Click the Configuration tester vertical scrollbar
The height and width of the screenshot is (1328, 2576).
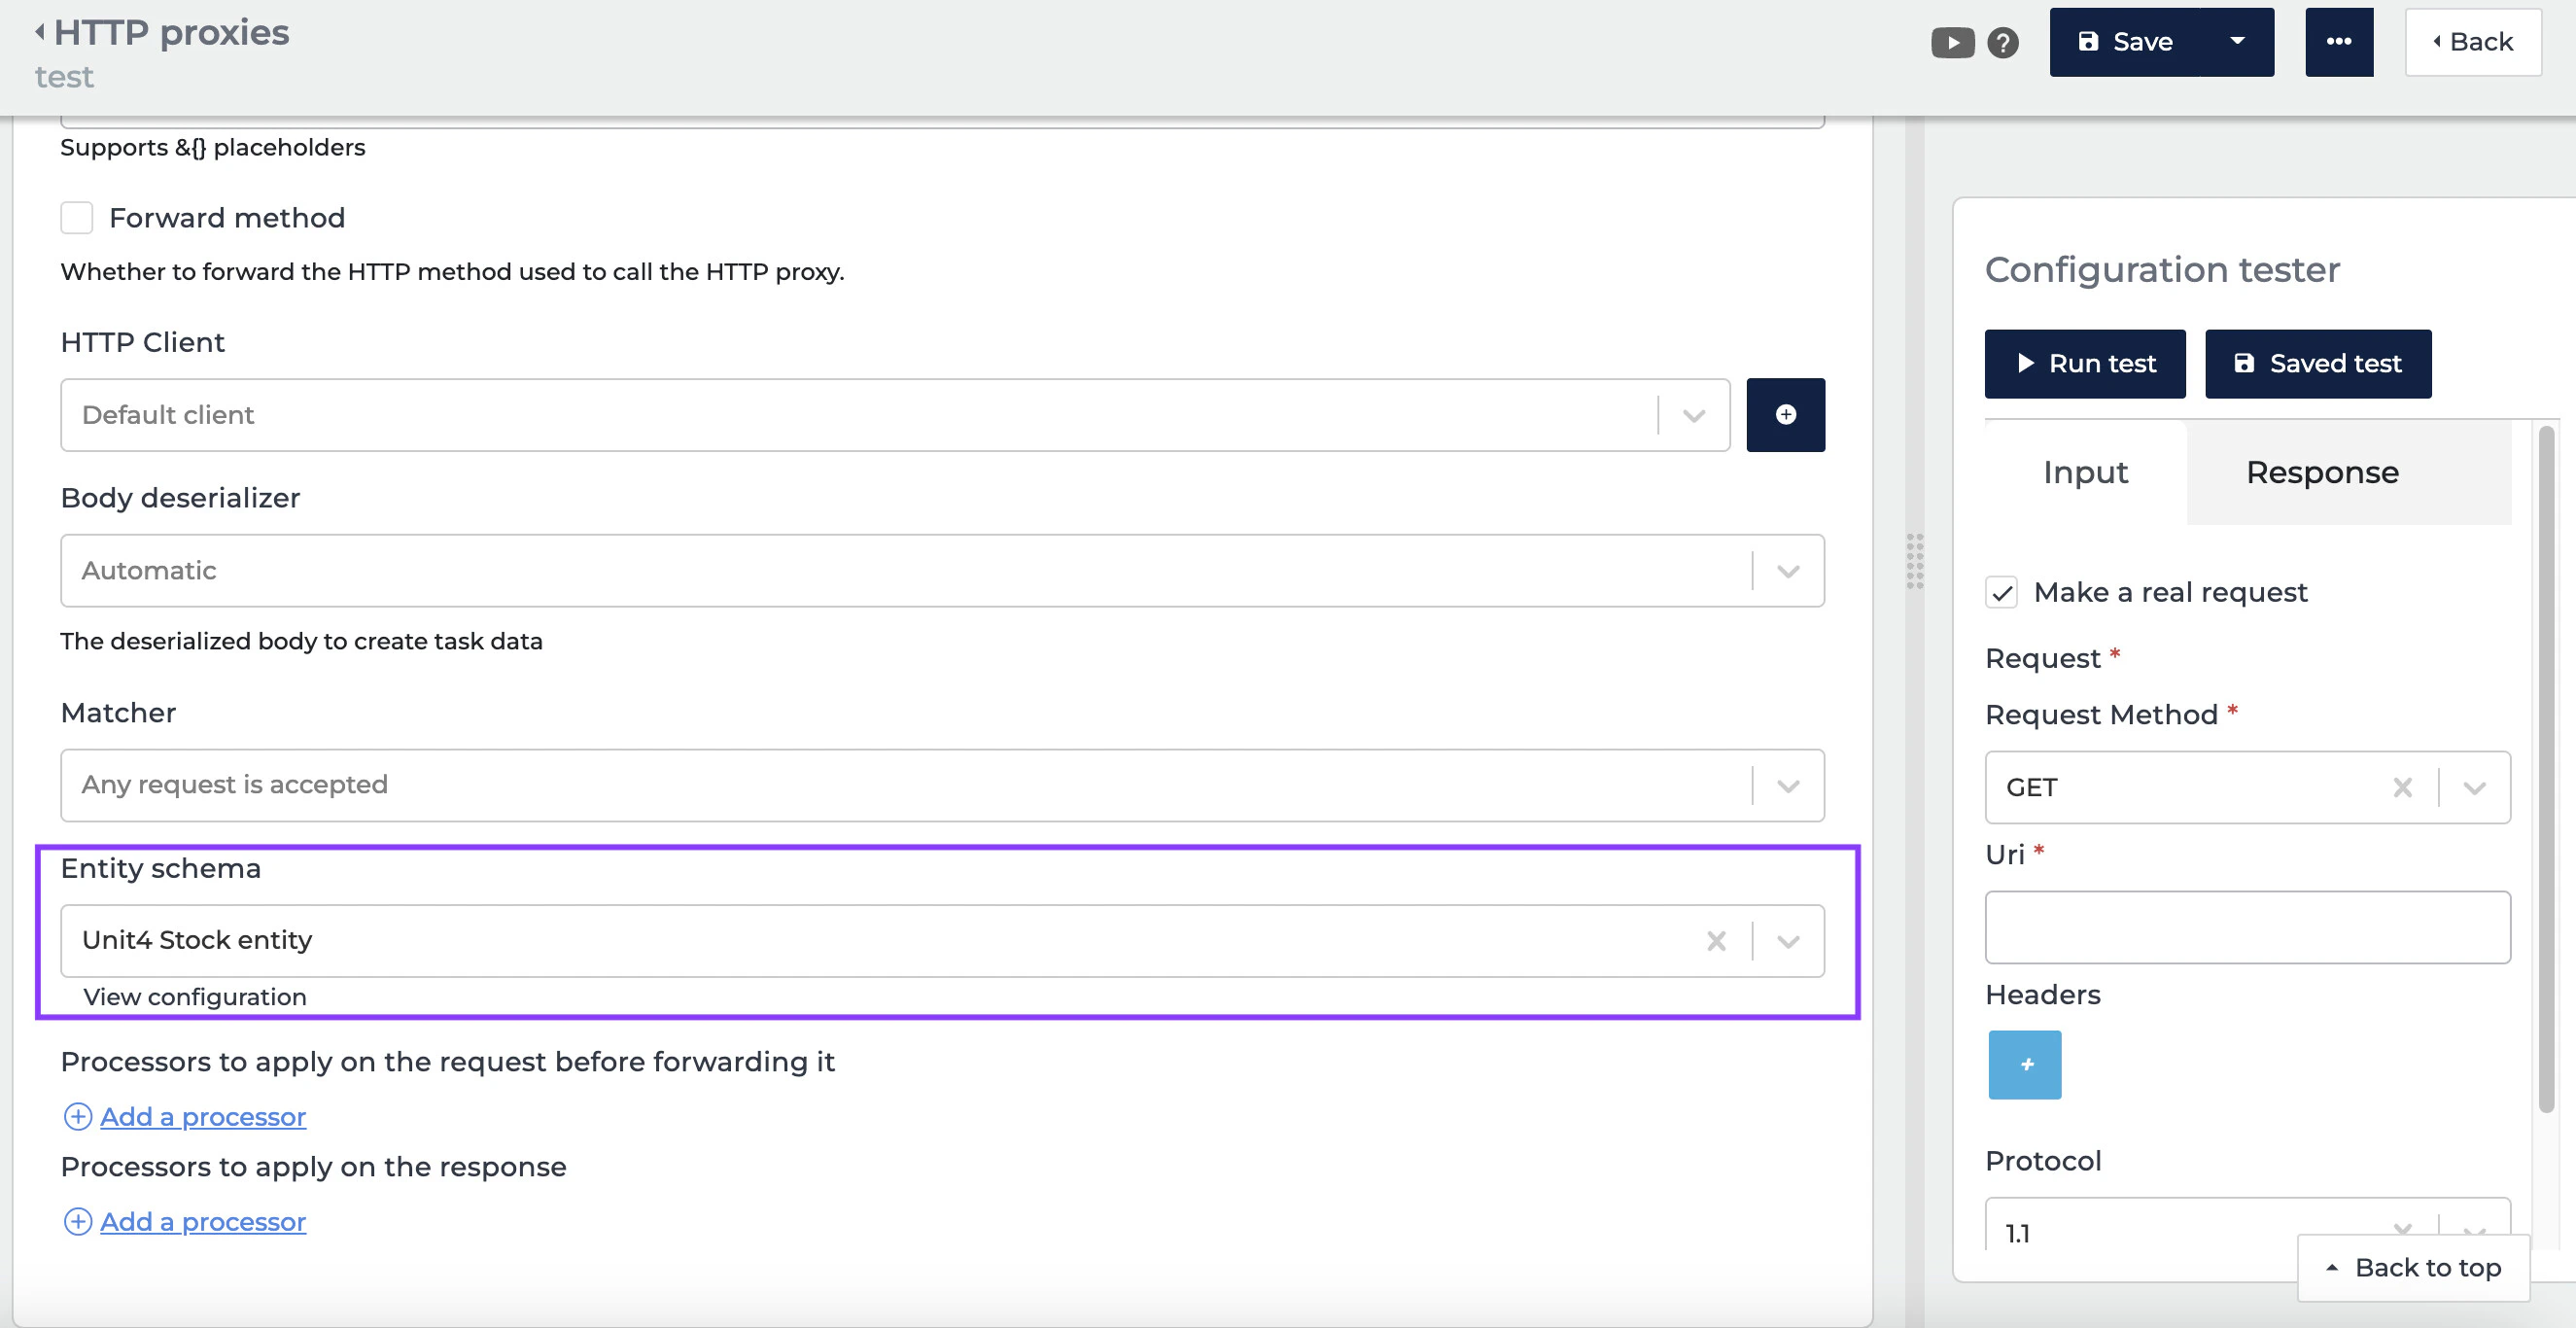pyautogui.click(x=2547, y=768)
